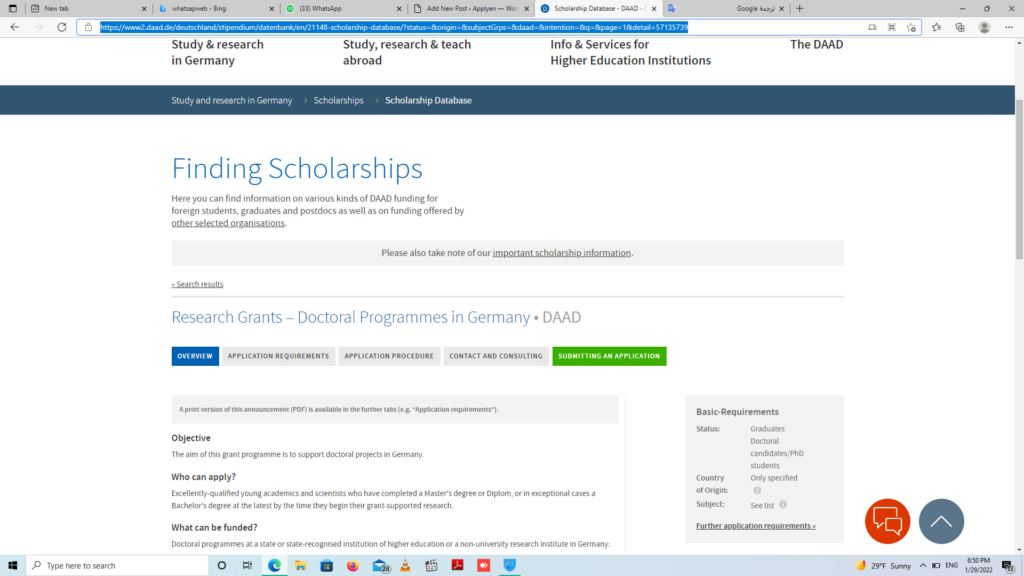1024x576 pixels.
Task: Show Subject info icon next to See list
Action: [783, 504]
